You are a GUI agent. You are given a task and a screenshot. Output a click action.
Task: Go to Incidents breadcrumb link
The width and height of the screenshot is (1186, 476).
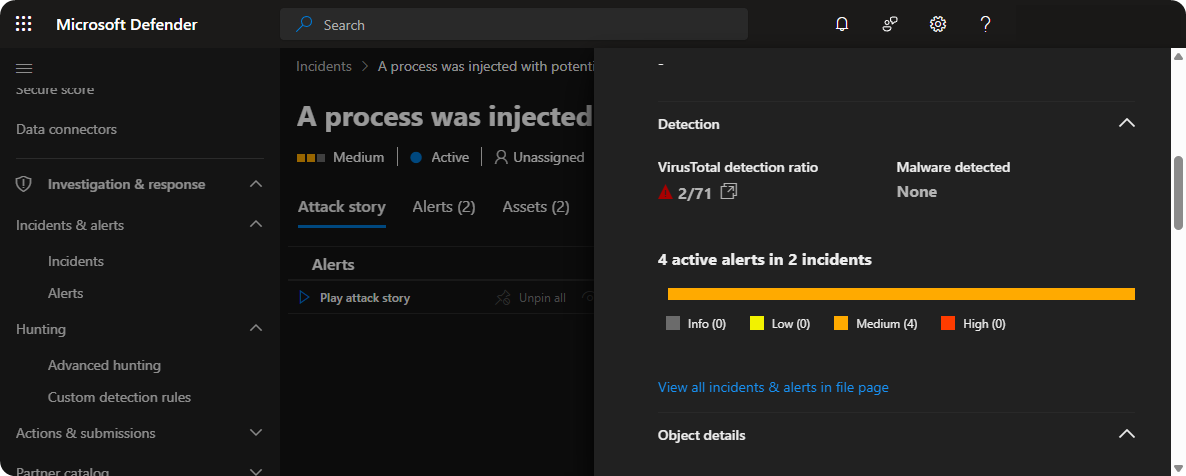coord(324,66)
